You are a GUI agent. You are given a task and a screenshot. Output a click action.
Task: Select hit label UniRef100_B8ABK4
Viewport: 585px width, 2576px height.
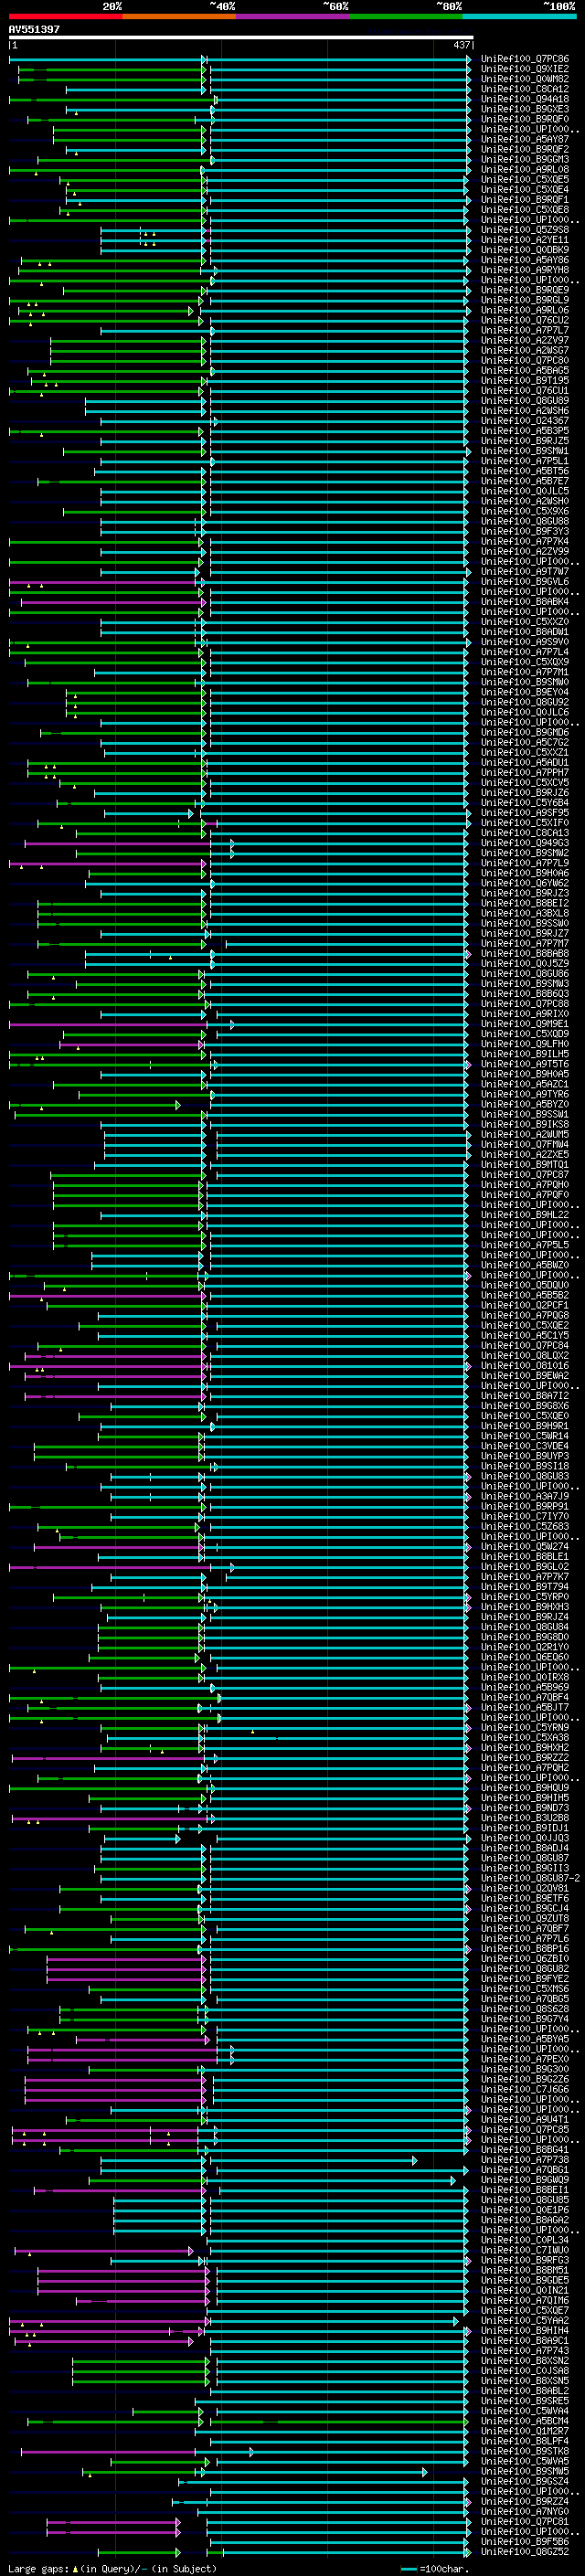click(x=525, y=602)
